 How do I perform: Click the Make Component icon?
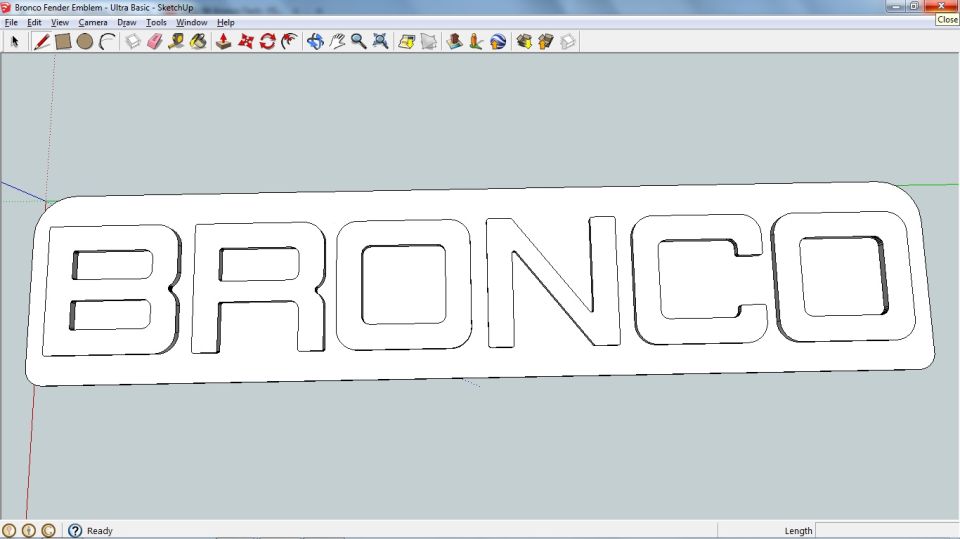pyautogui.click(x=133, y=42)
